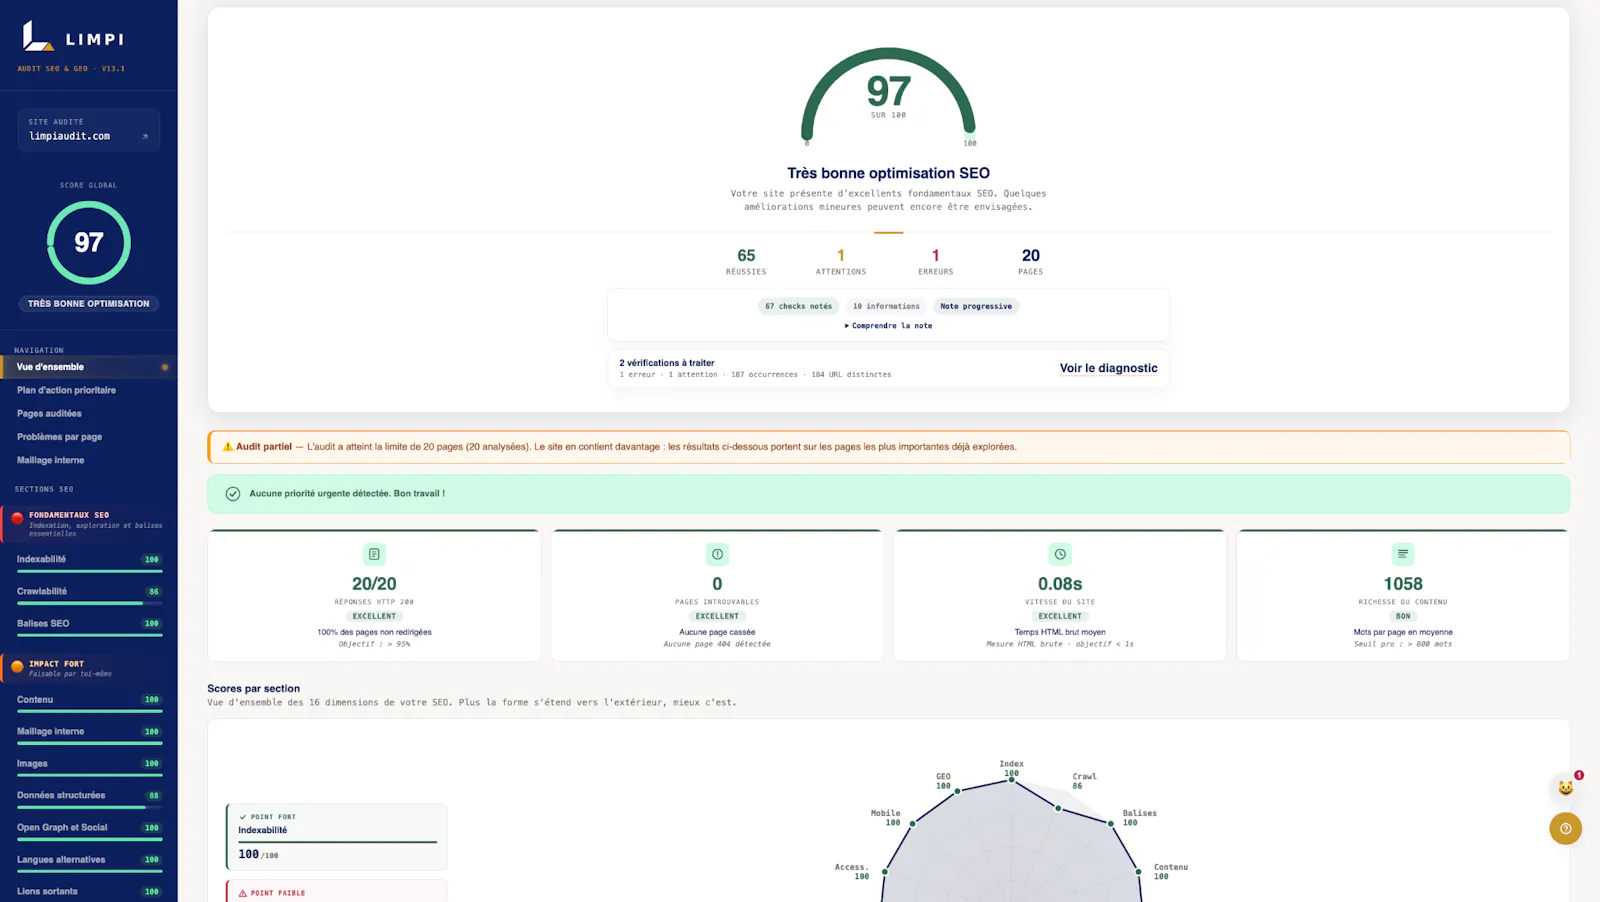This screenshot has height=902, width=1600.
Task: Click the Note progressive pill
Action: [x=976, y=306]
